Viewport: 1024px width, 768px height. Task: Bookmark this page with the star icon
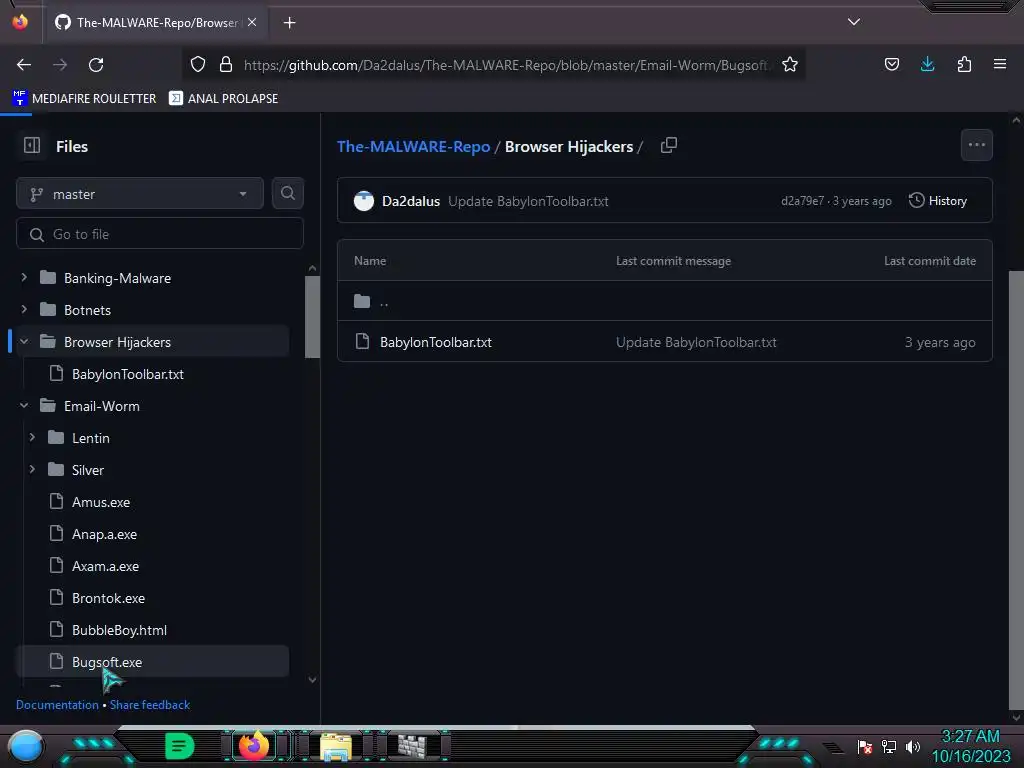click(x=790, y=64)
